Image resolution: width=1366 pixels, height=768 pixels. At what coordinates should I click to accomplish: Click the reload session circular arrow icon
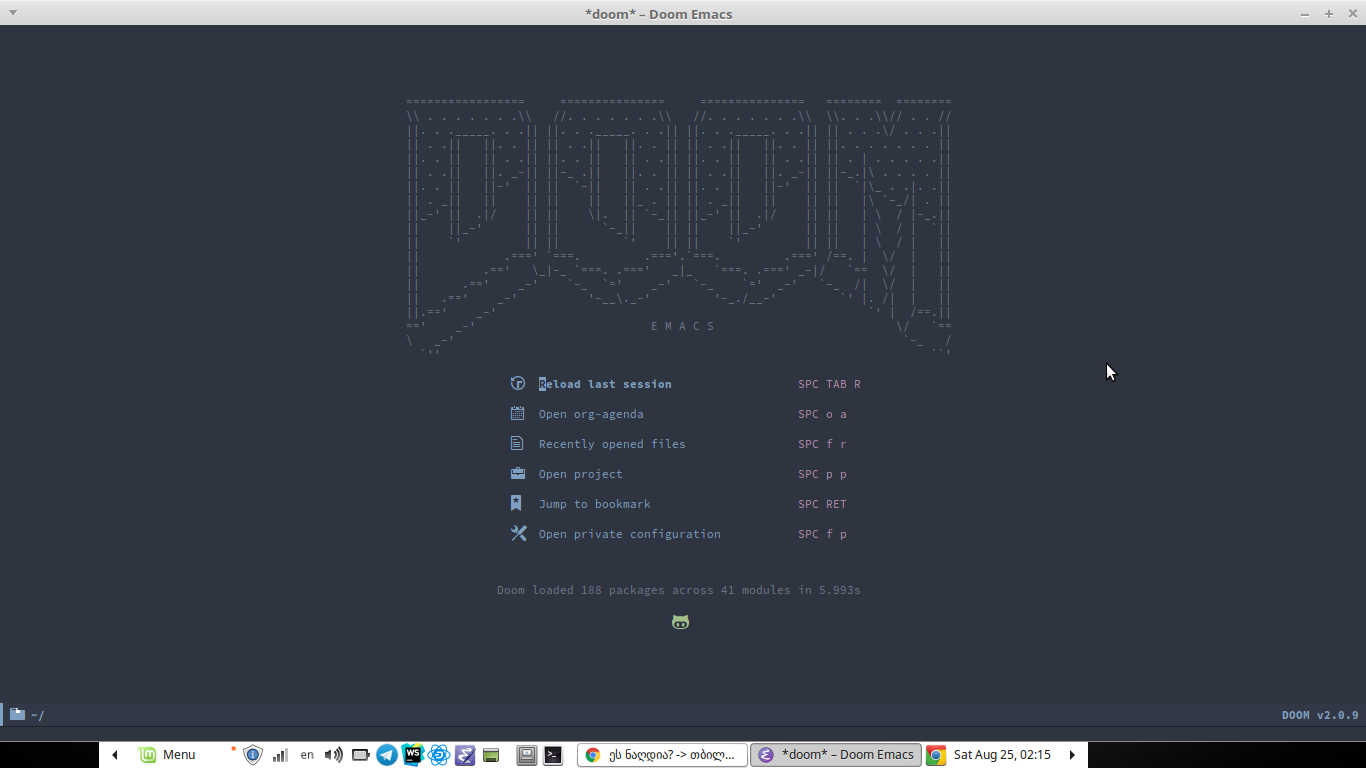tap(518, 383)
